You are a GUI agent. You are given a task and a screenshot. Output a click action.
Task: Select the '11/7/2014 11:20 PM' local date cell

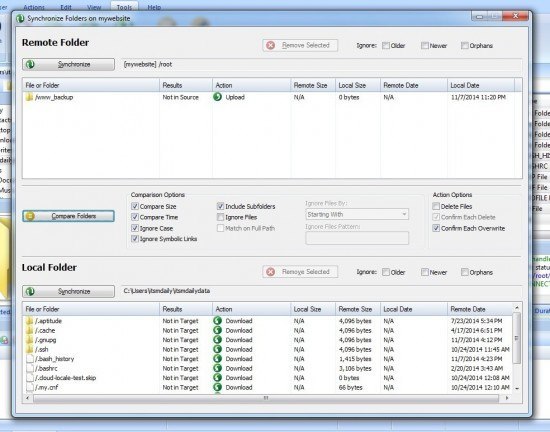[x=478, y=97]
